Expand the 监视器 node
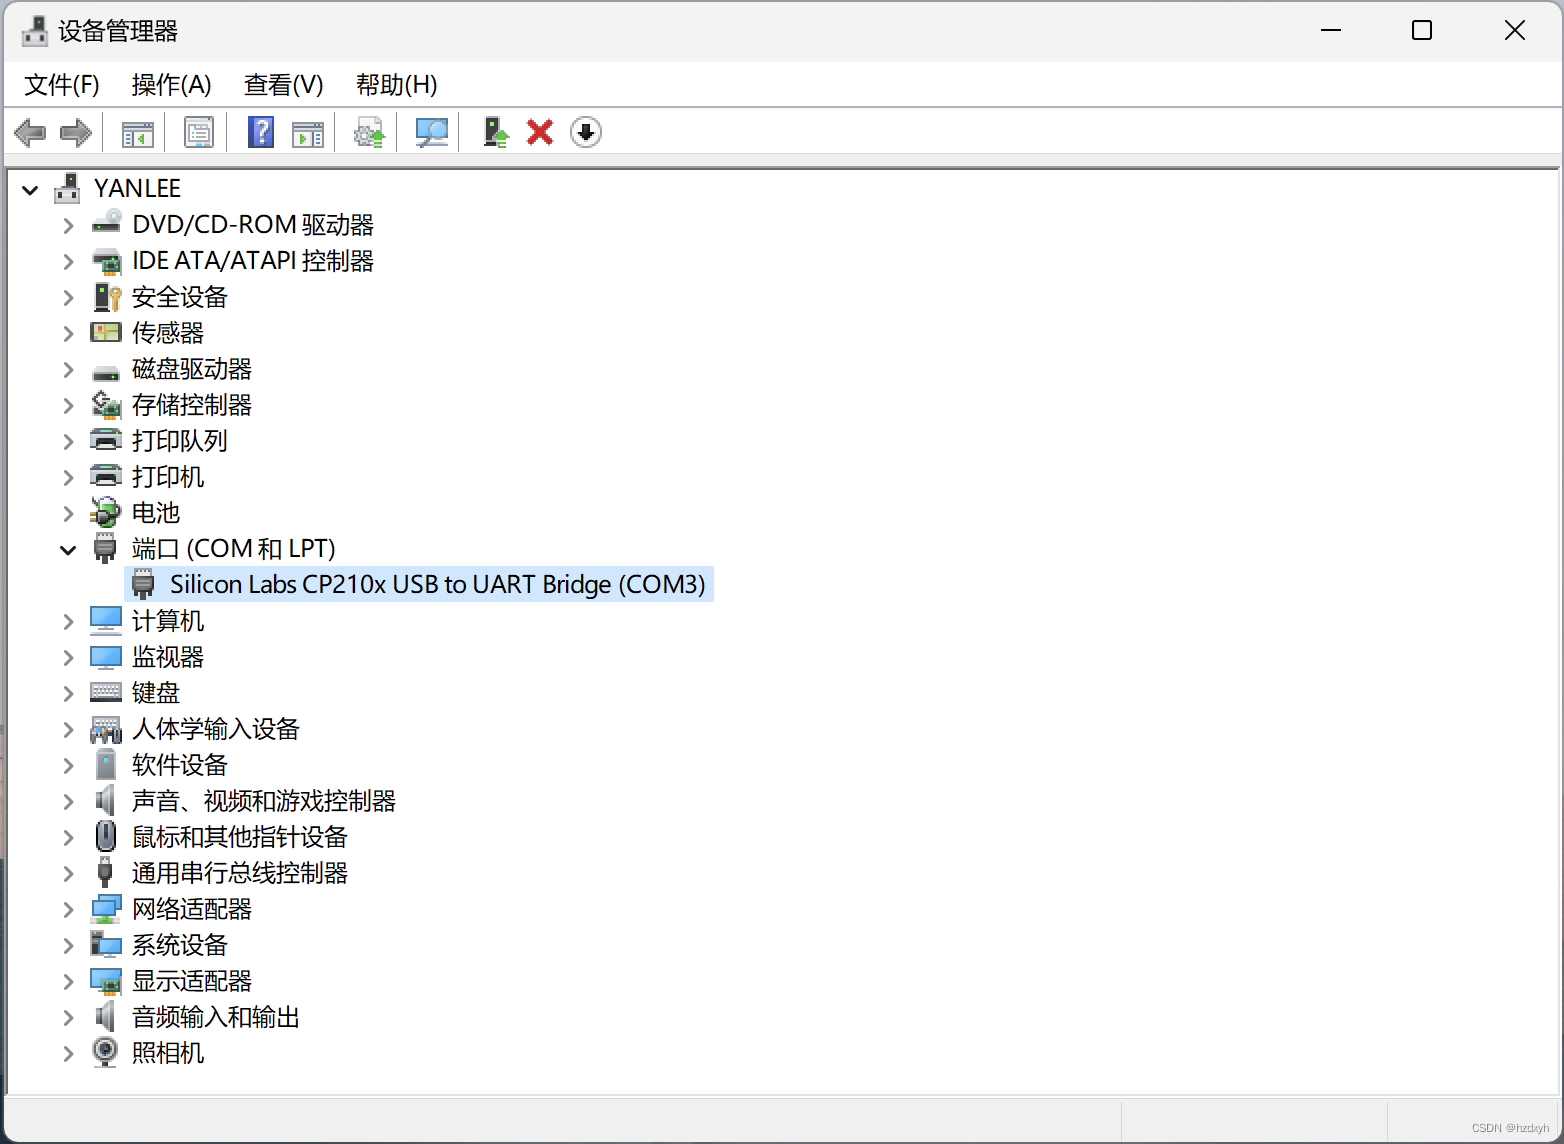Screen dimensions: 1564x1144 point(68,657)
